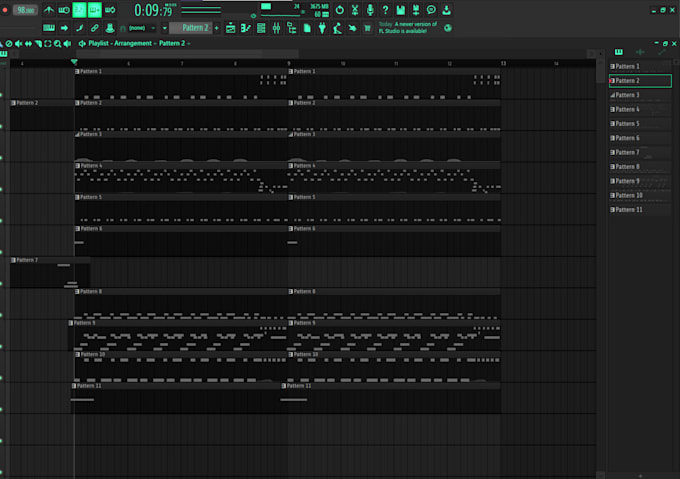Select Pattern 7 in picker list
Image resolution: width=680 pixels, height=479 pixels.
[x=640, y=152]
